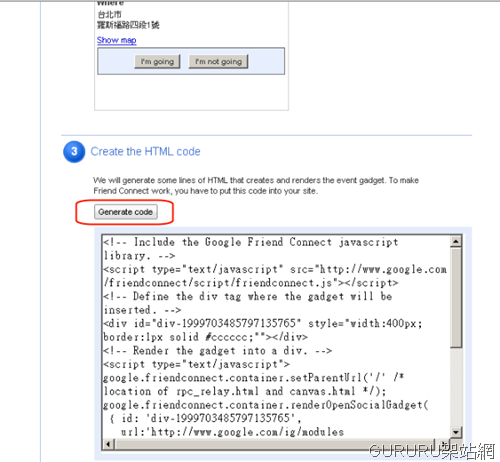Click the Create the HTML code heading
The width and height of the screenshot is (500, 462).
click(145, 152)
